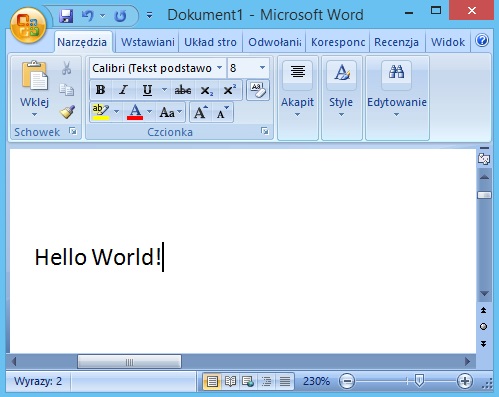Expand the Wklej paste options arrow
Viewport: 499px width, 397px height.
pyautogui.click(x=34, y=115)
